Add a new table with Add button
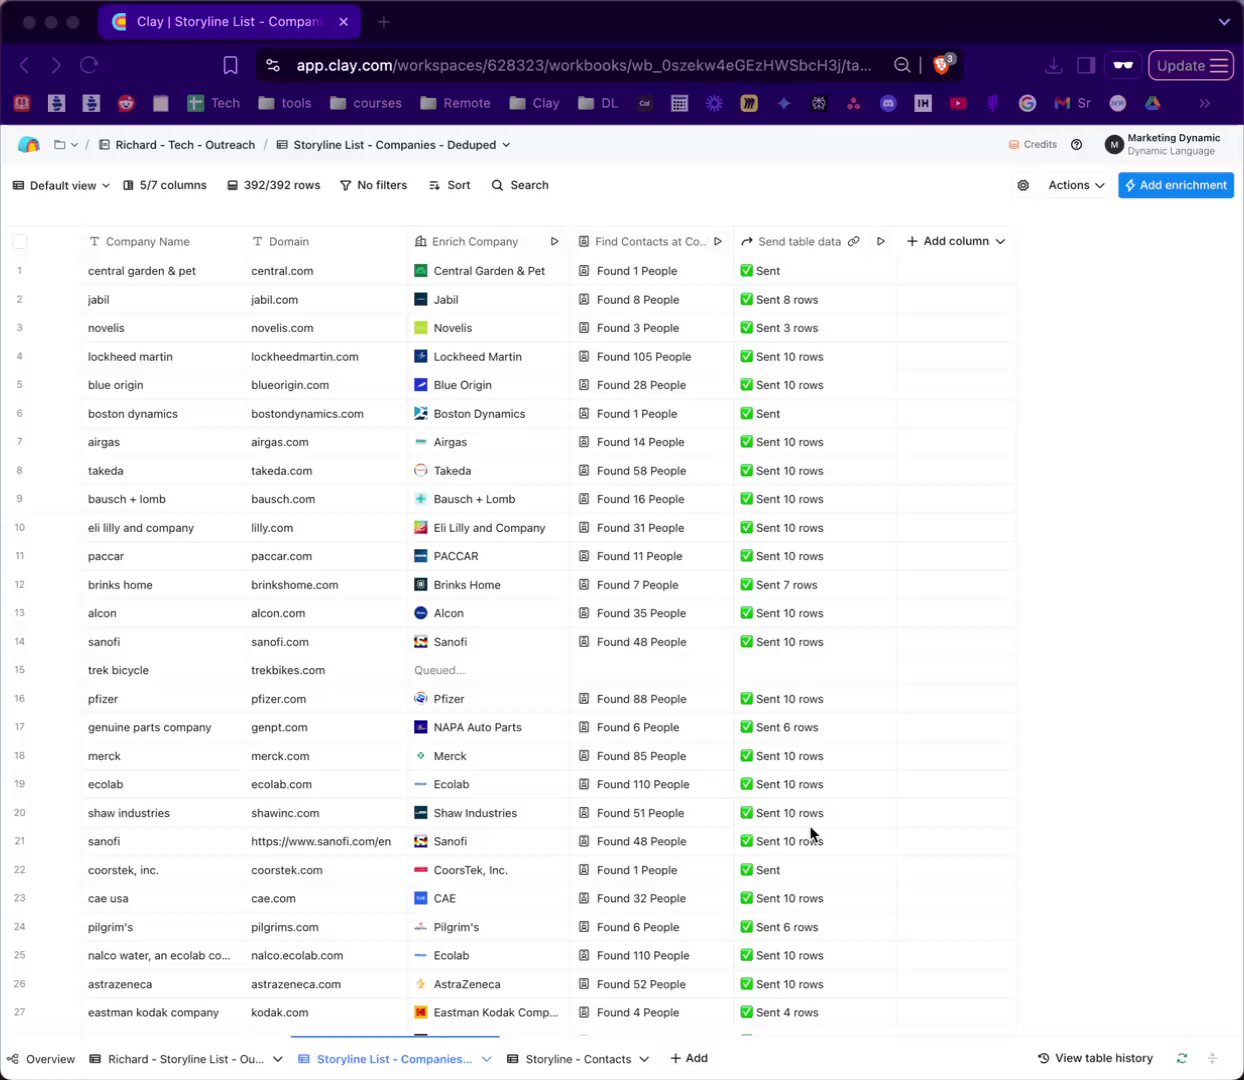The height and width of the screenshot is (1080, 1244). coord(689,1058)
